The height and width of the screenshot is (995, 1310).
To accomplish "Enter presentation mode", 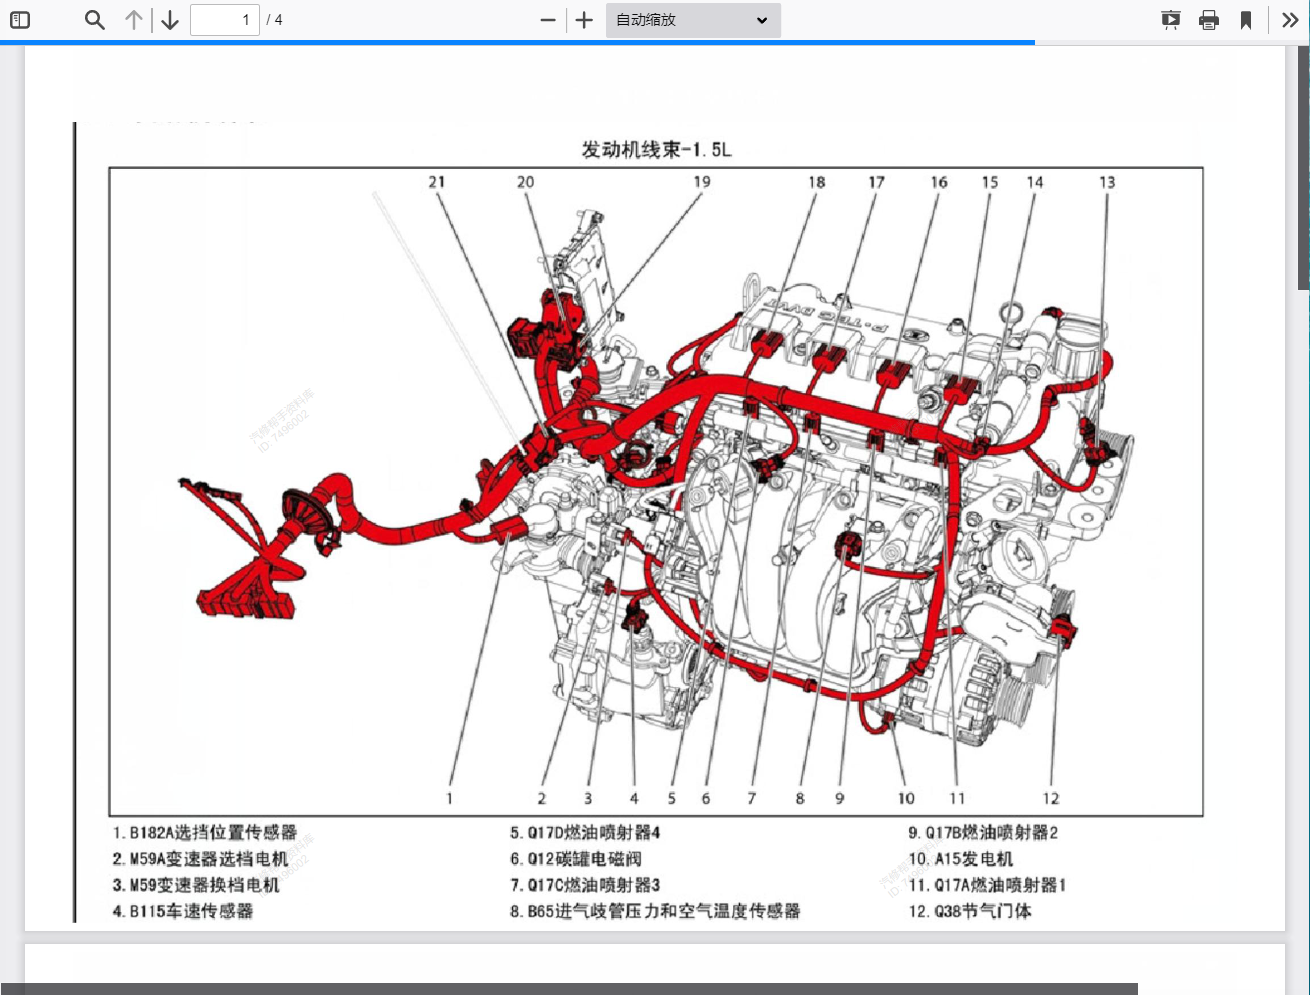I will [x=1170, y=20].
